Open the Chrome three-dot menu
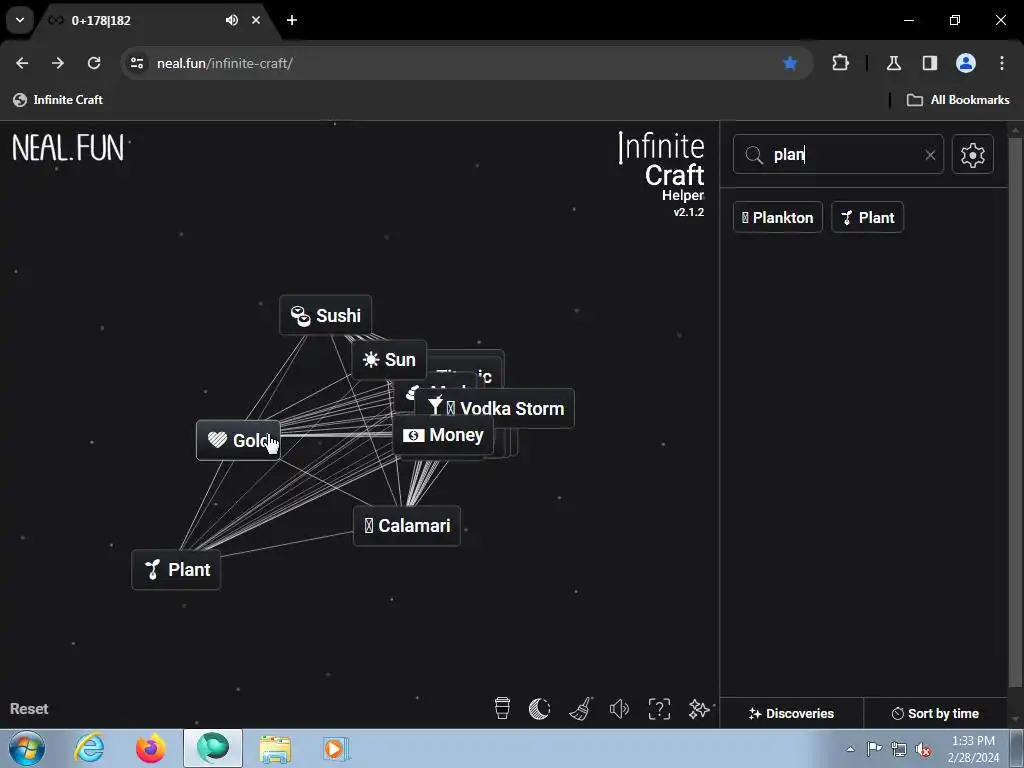This screenshot has height=768, width=1024. point(1002,63)
